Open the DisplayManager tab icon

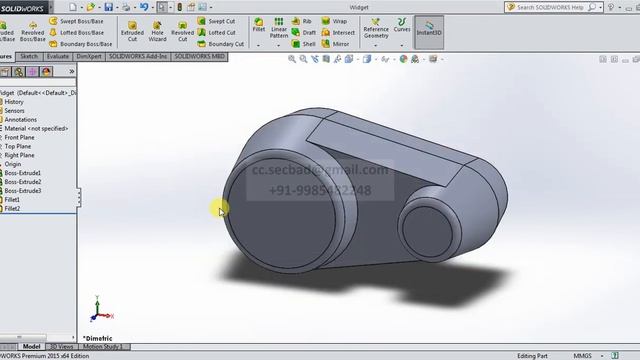tap(46, 72)
